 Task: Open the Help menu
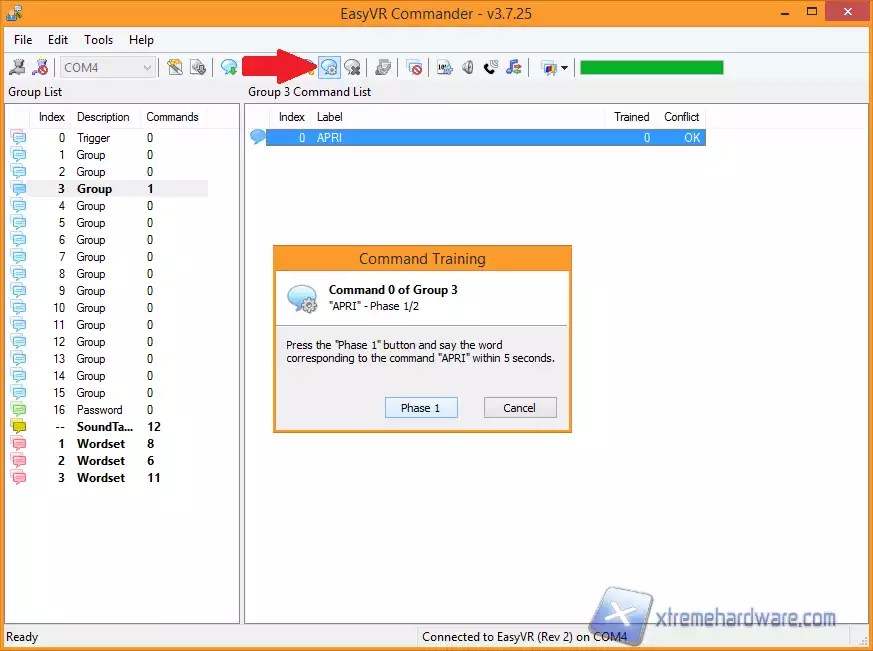141,40
